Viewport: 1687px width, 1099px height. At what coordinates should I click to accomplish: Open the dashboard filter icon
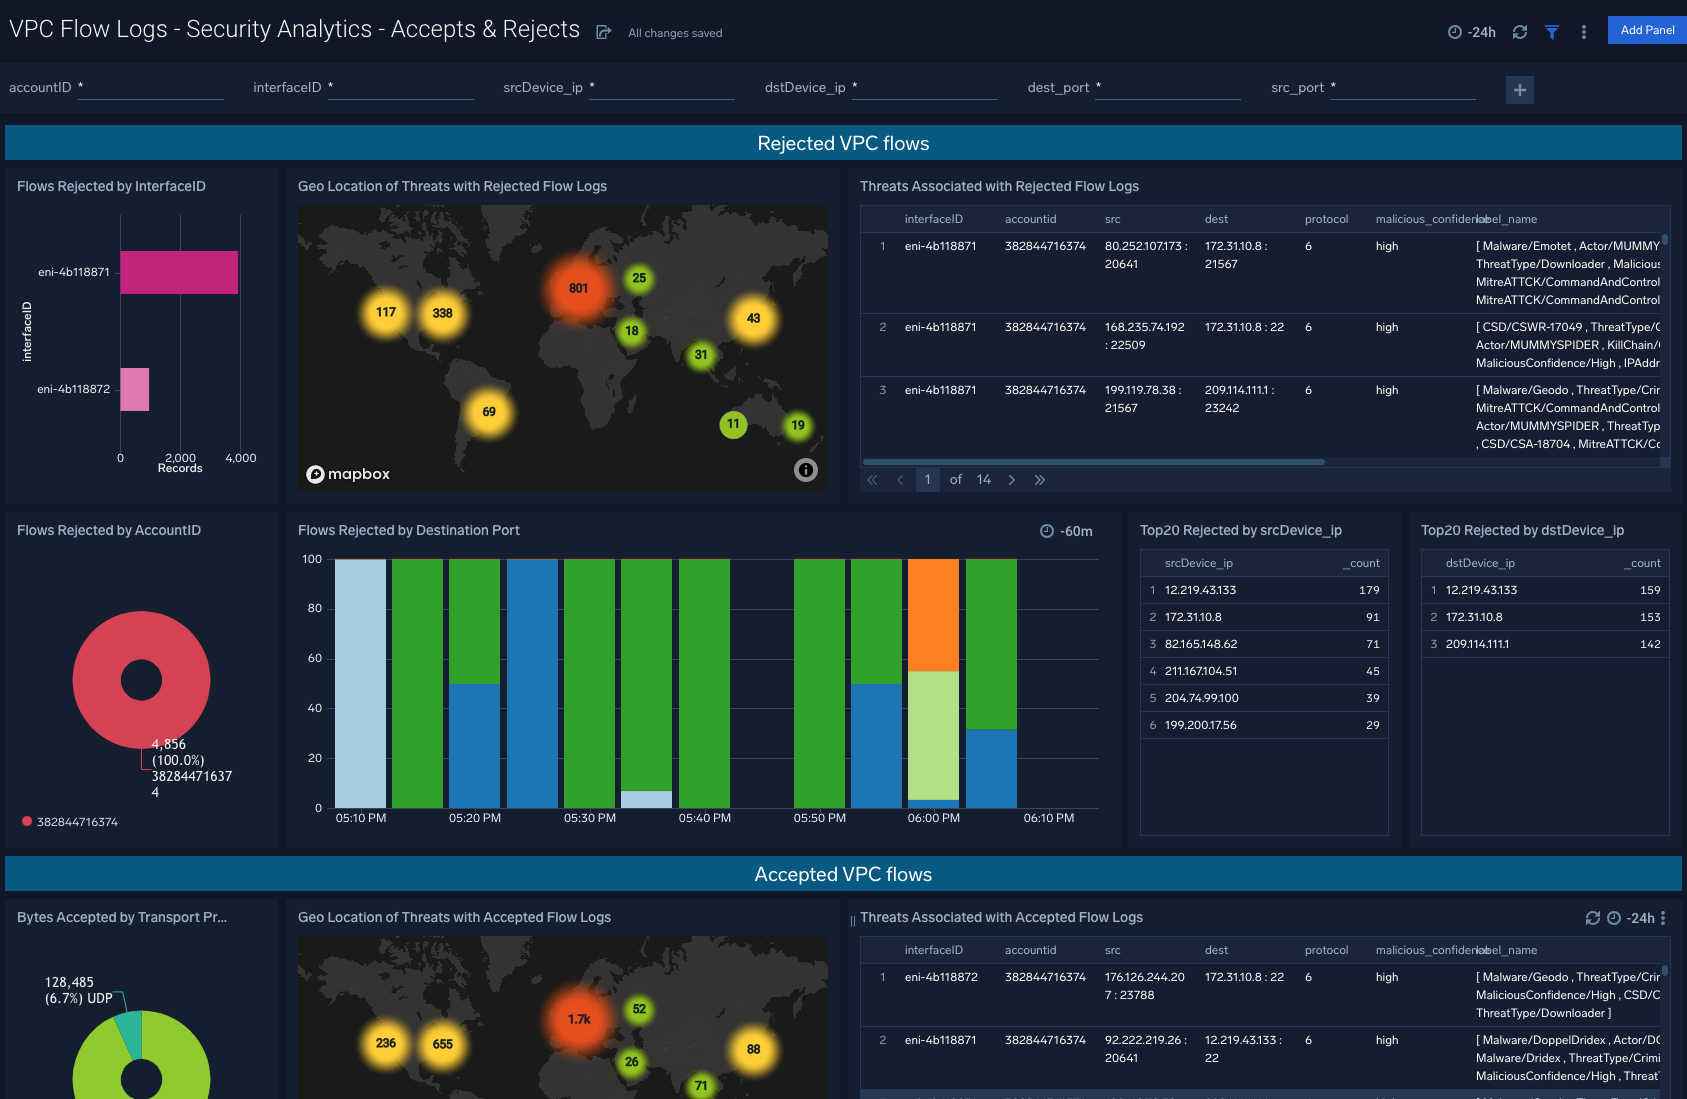(x=1552, y=31)
